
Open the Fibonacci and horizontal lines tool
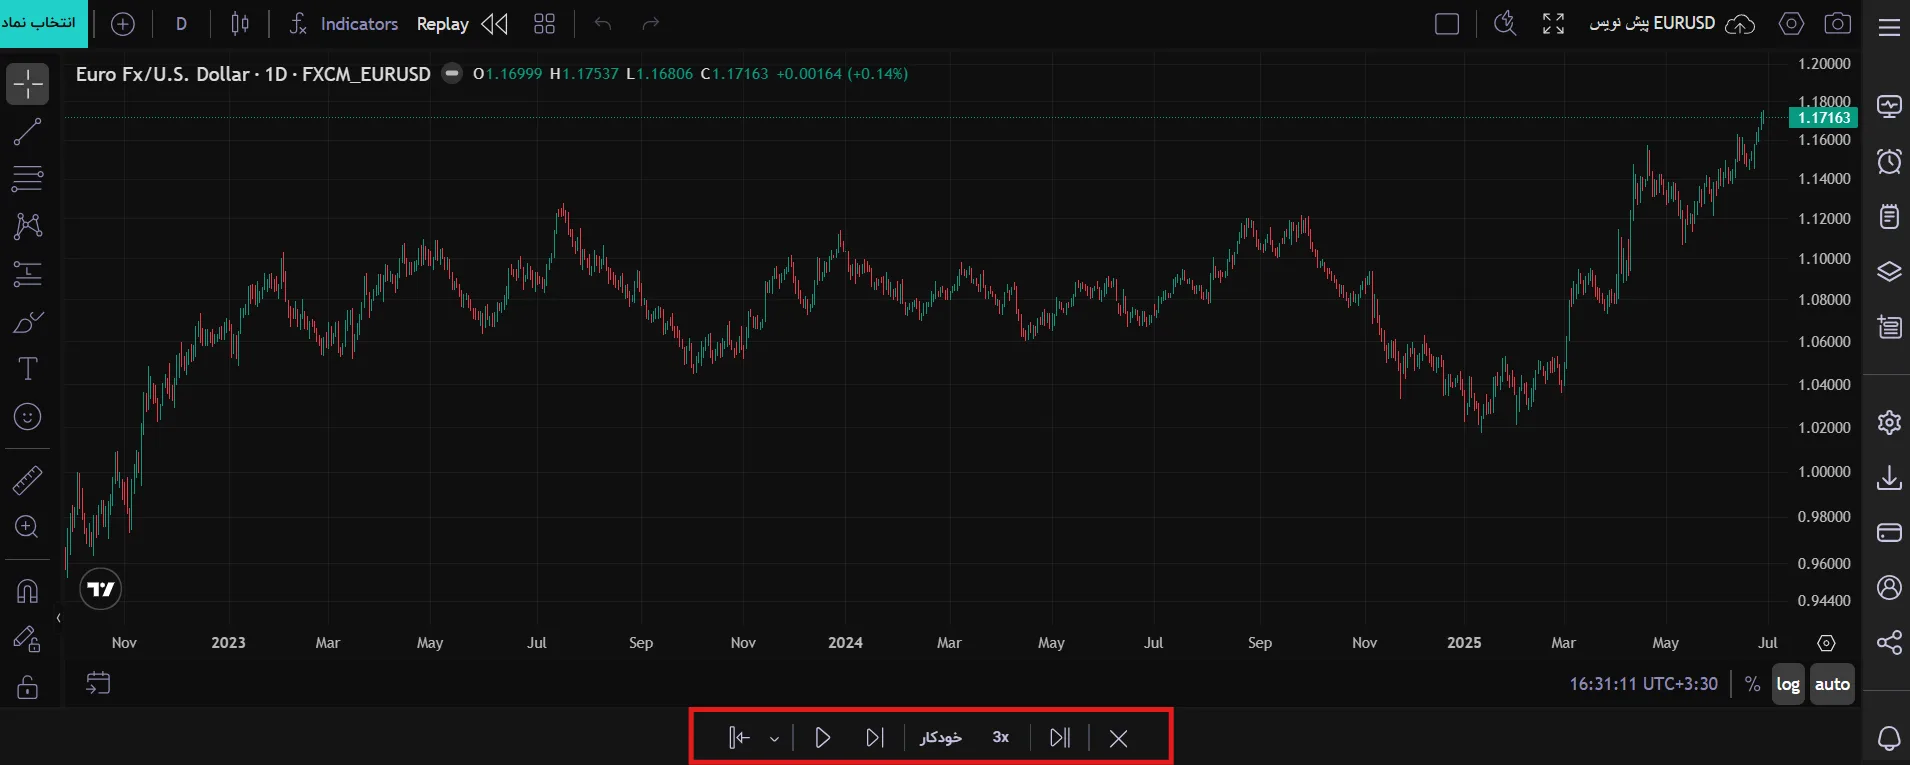(28, 179)
